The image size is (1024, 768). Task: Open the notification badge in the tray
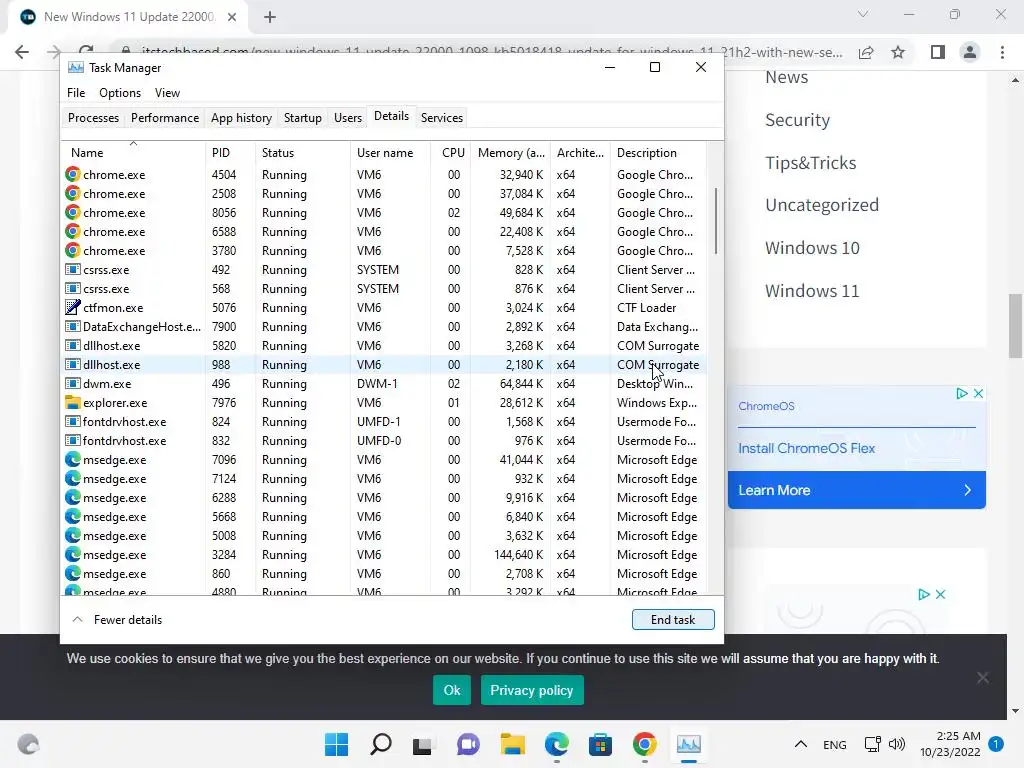[x=996, y=744]
